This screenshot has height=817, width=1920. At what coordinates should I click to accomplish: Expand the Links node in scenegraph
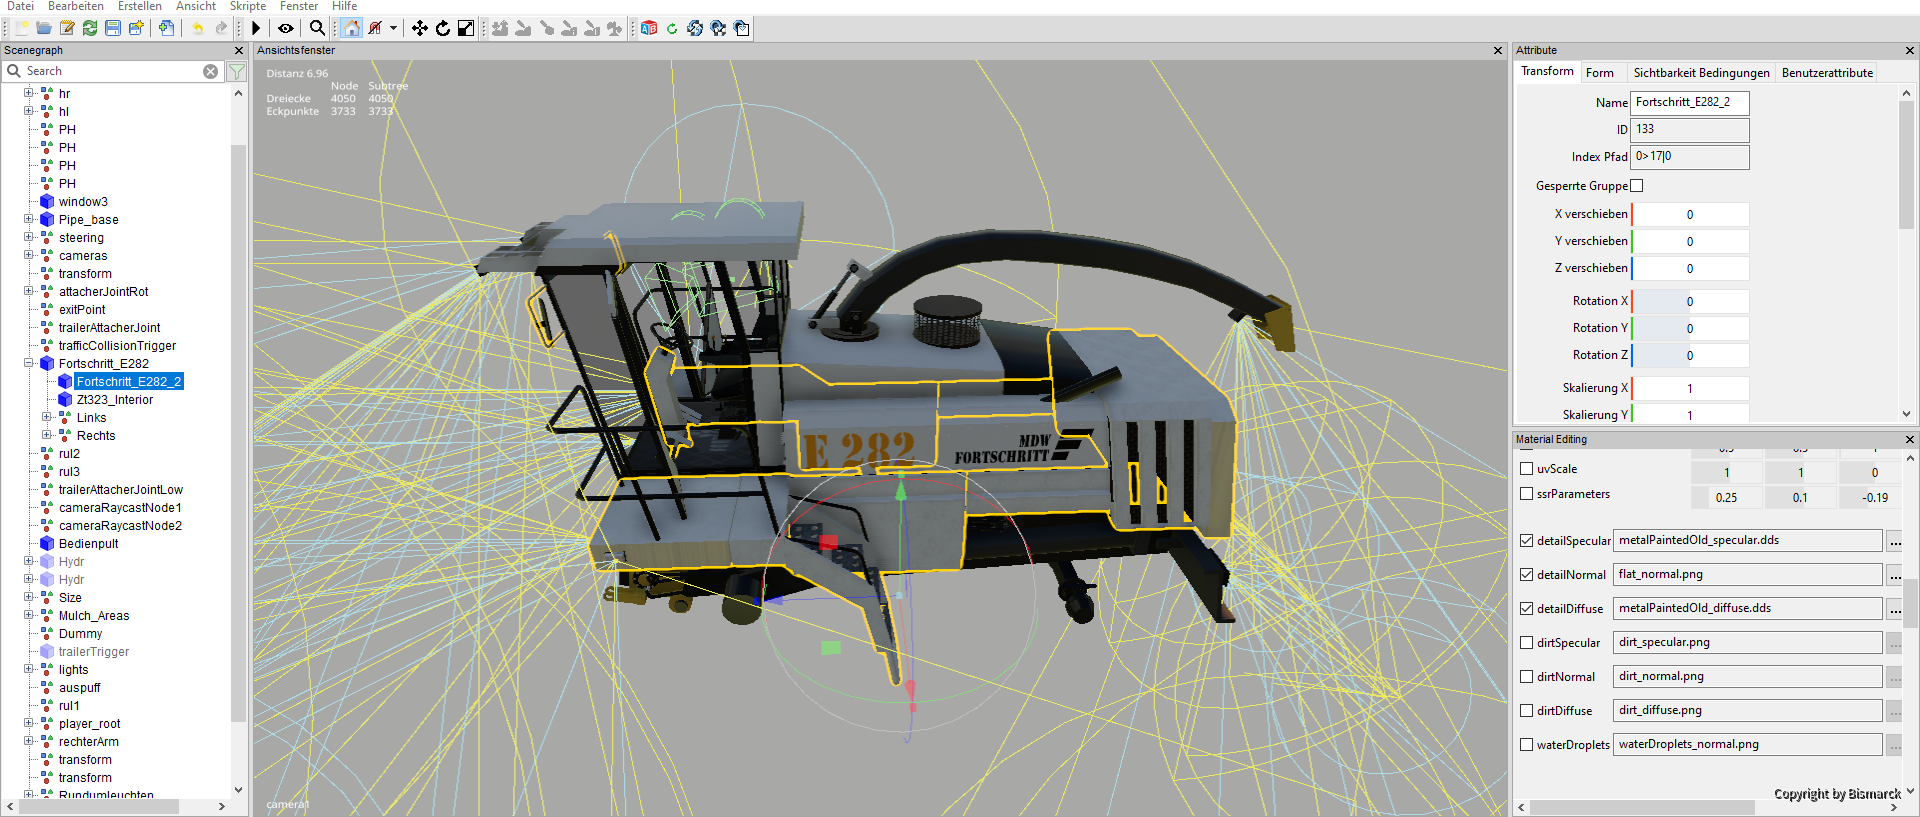coord(47,417)
